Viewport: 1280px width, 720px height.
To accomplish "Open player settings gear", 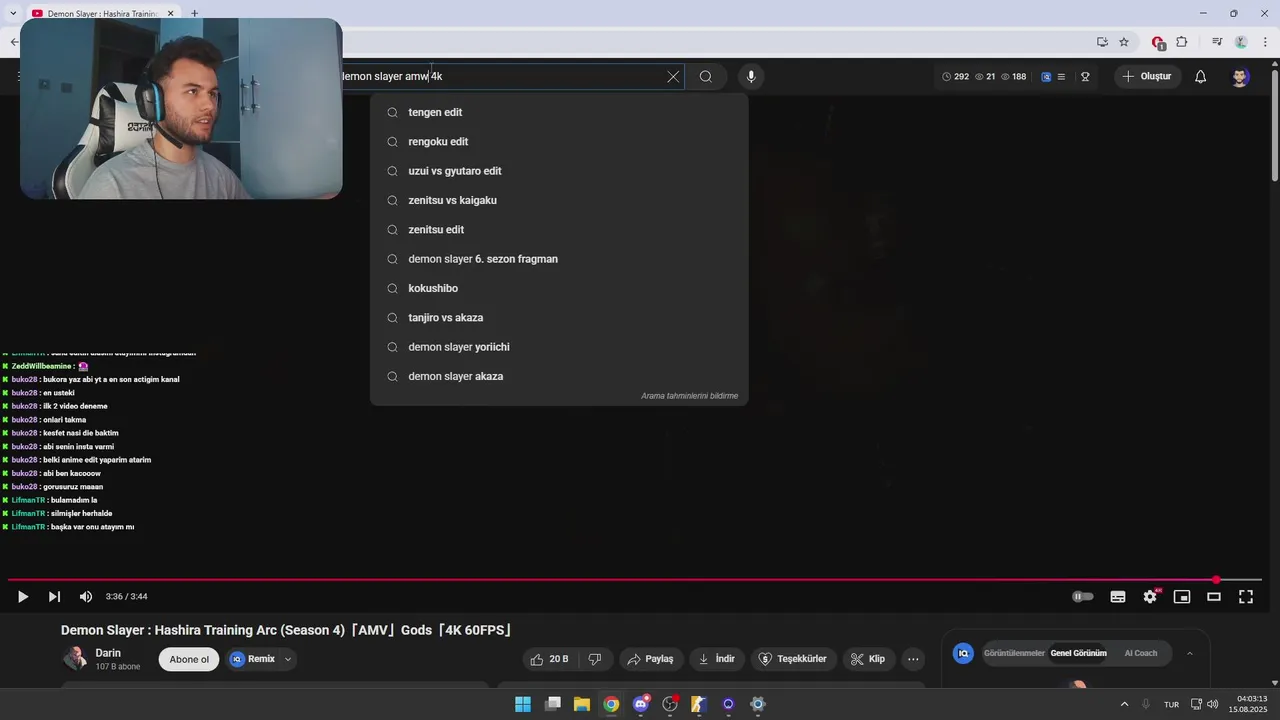I will tap(1150, 596).
